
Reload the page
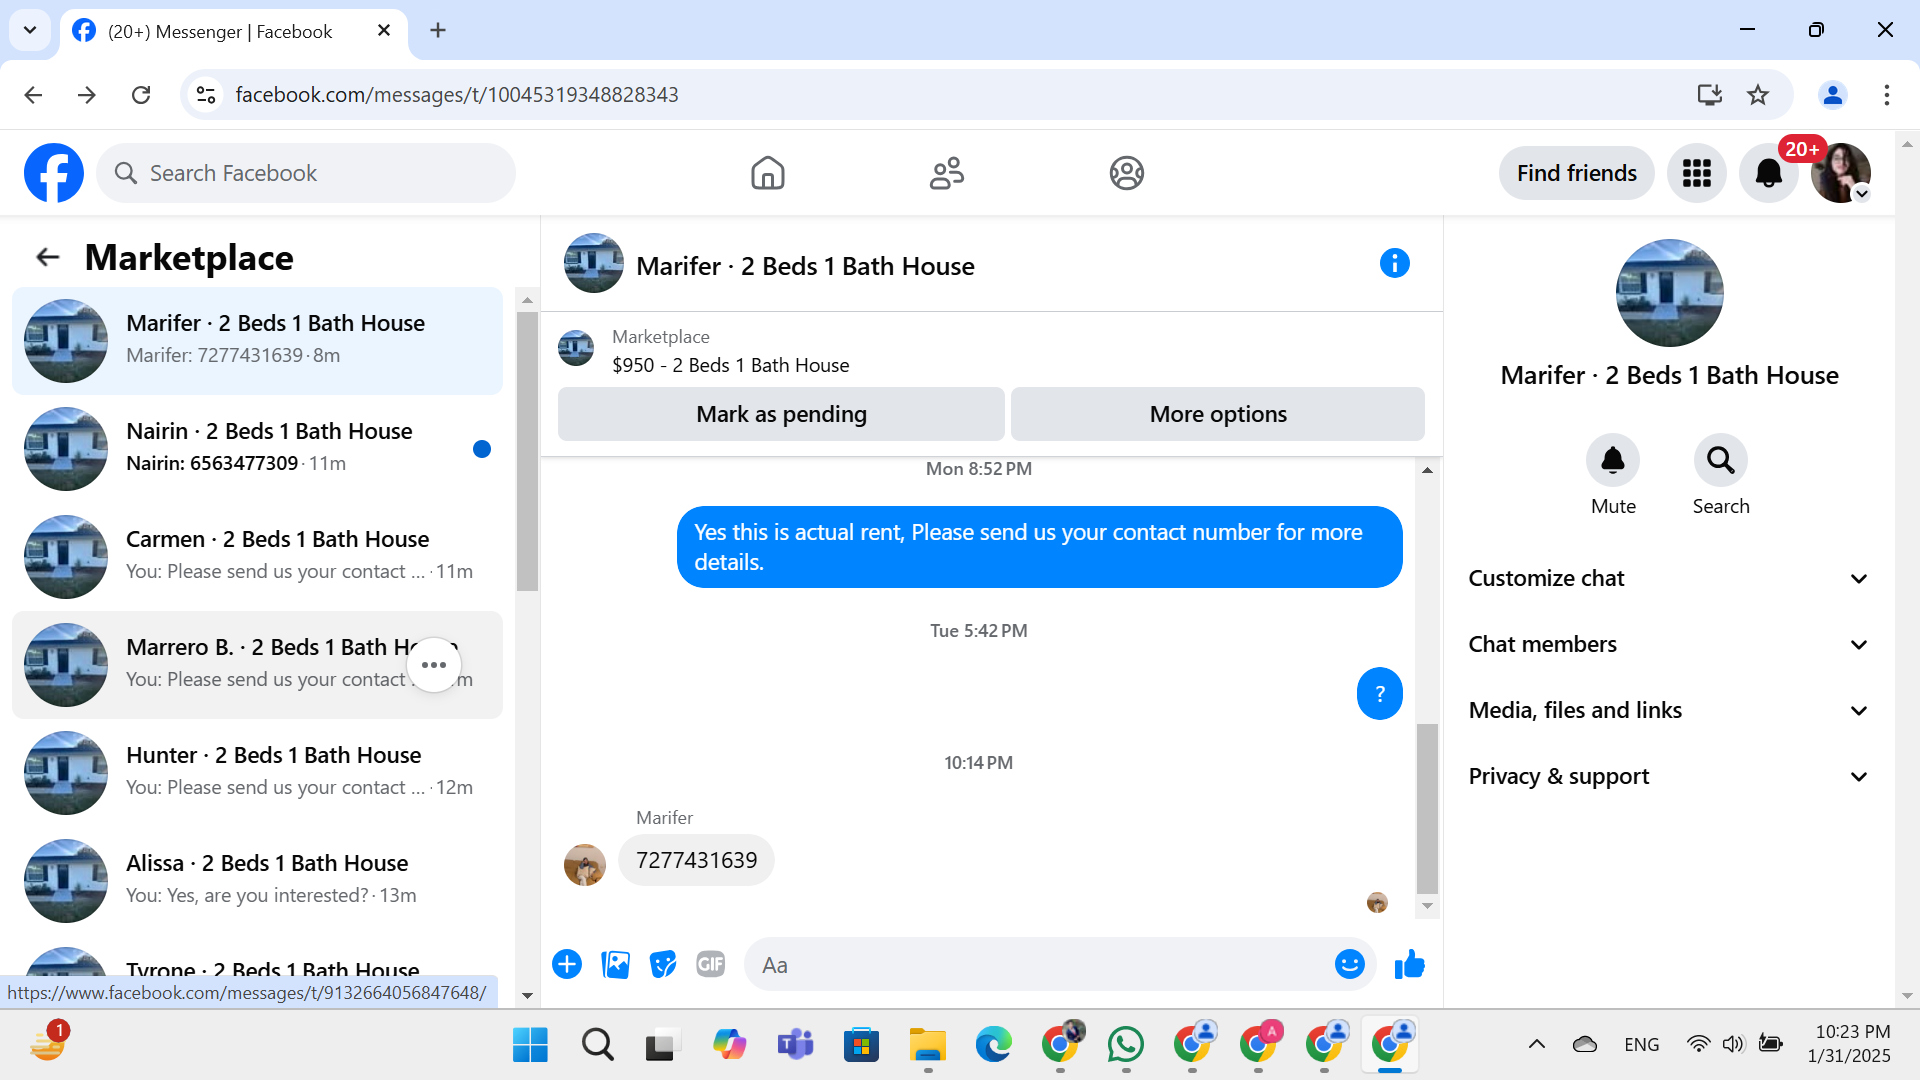tap(141, 95)
